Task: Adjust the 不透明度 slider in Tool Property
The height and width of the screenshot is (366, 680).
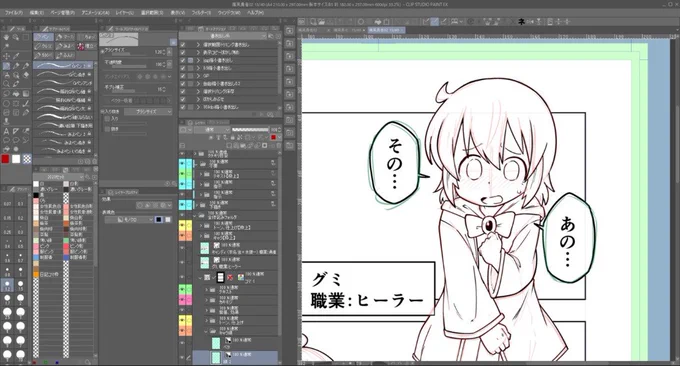Action: (129, 66)
